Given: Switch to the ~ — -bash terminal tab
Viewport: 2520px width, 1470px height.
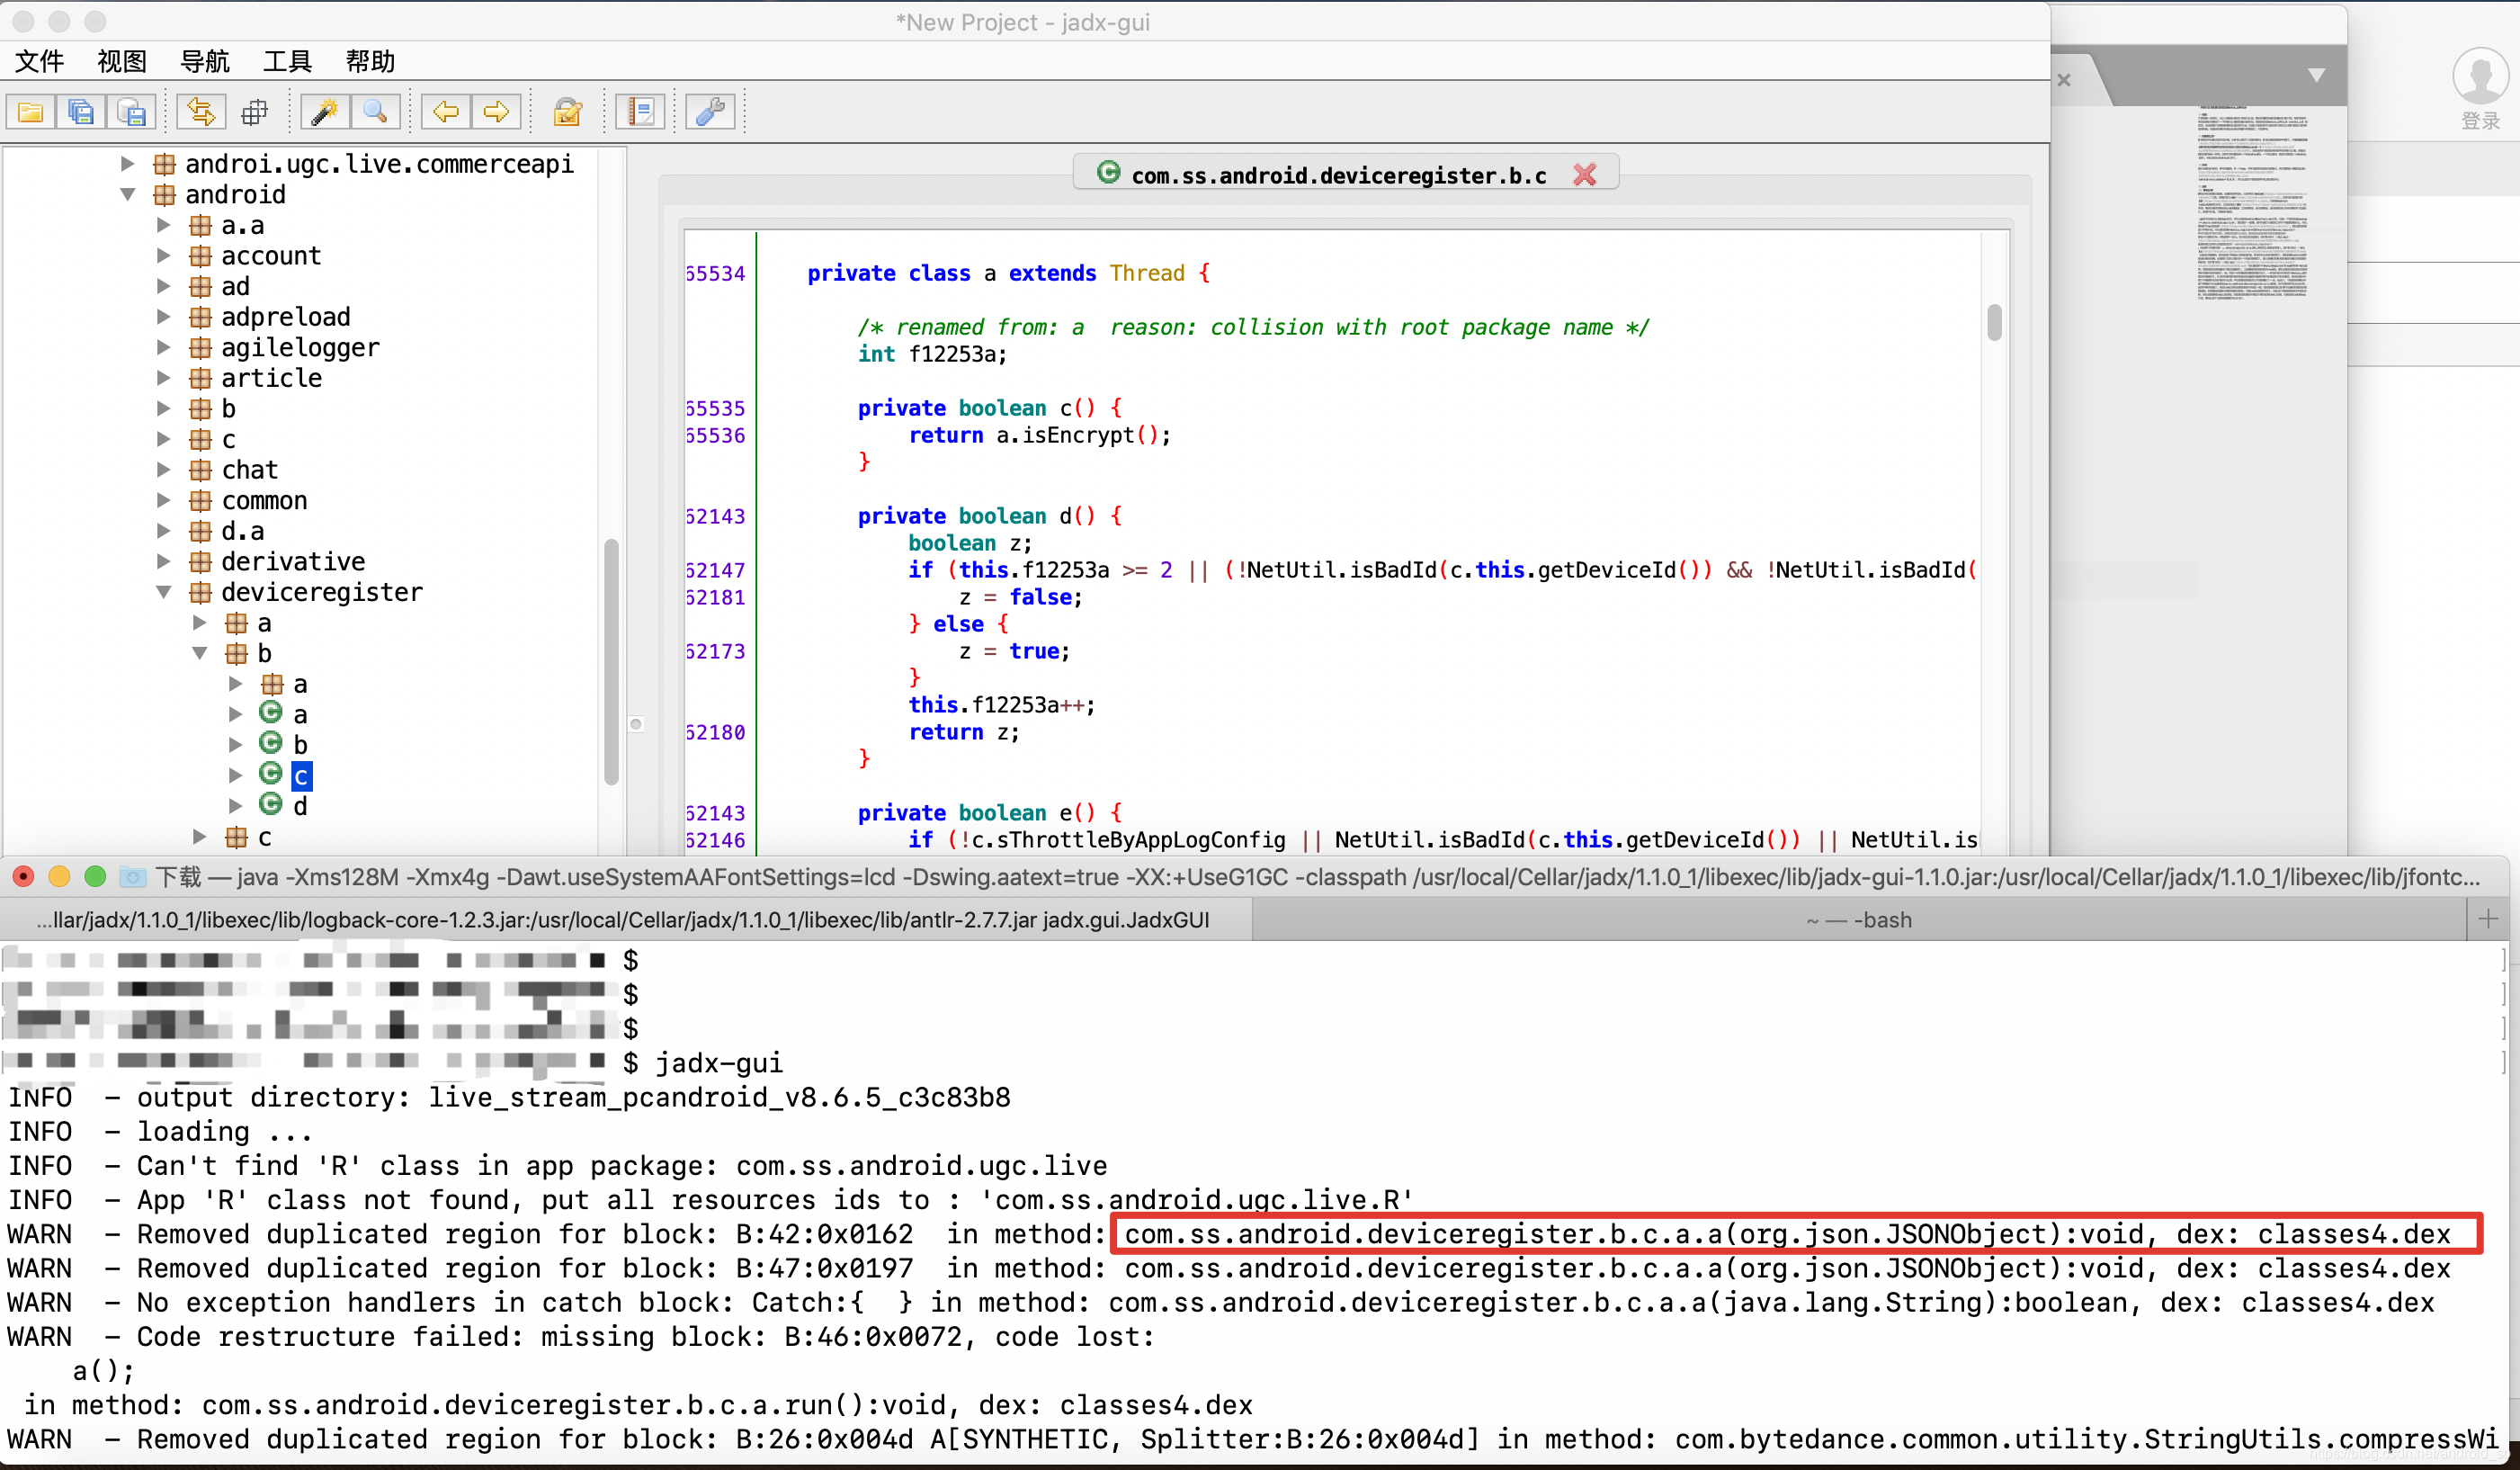Looking at the screenshot, I should 1858,920.
